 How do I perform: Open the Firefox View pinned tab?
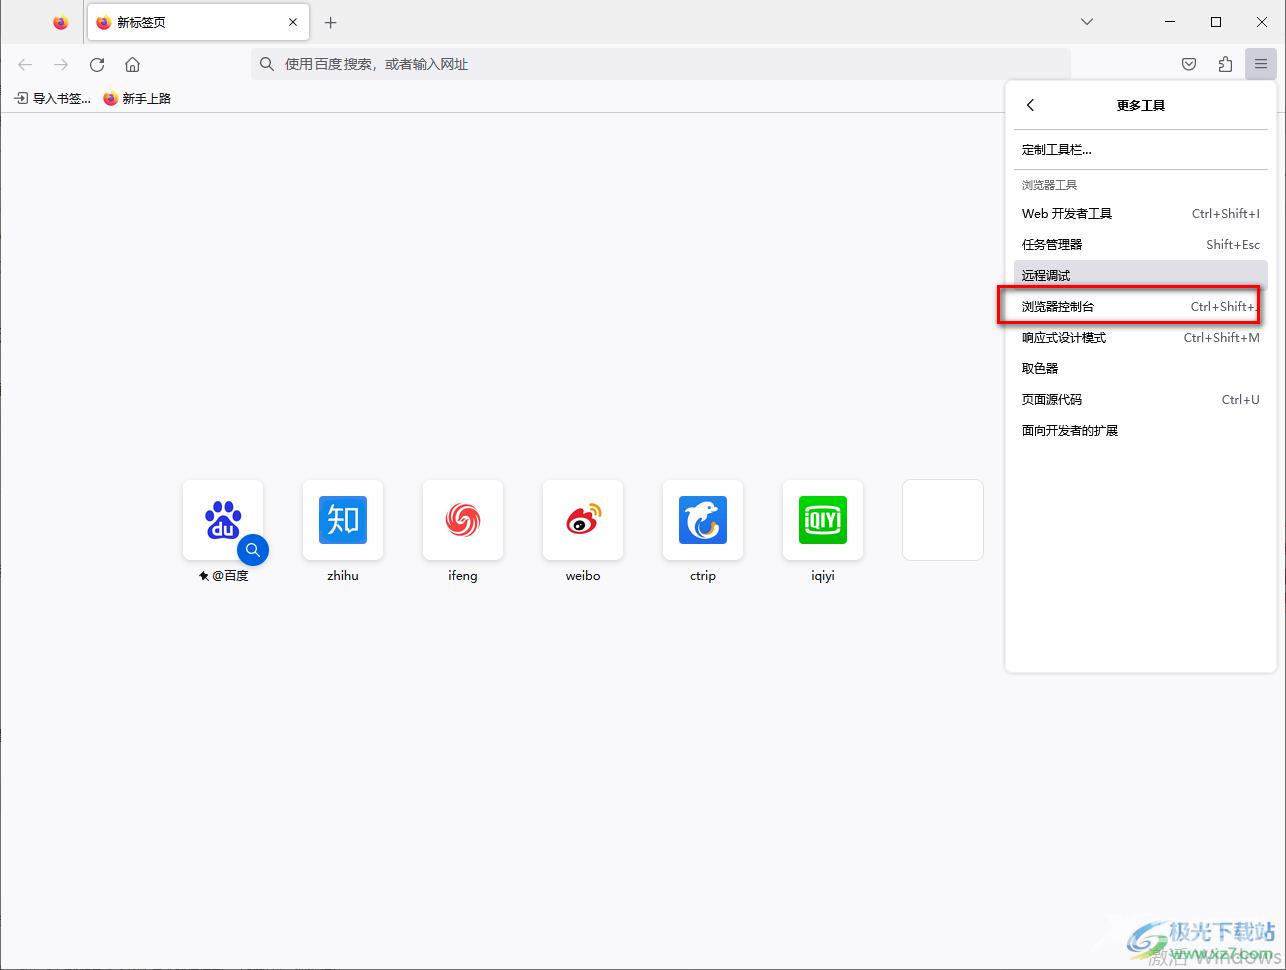click(x=61, y=22)
